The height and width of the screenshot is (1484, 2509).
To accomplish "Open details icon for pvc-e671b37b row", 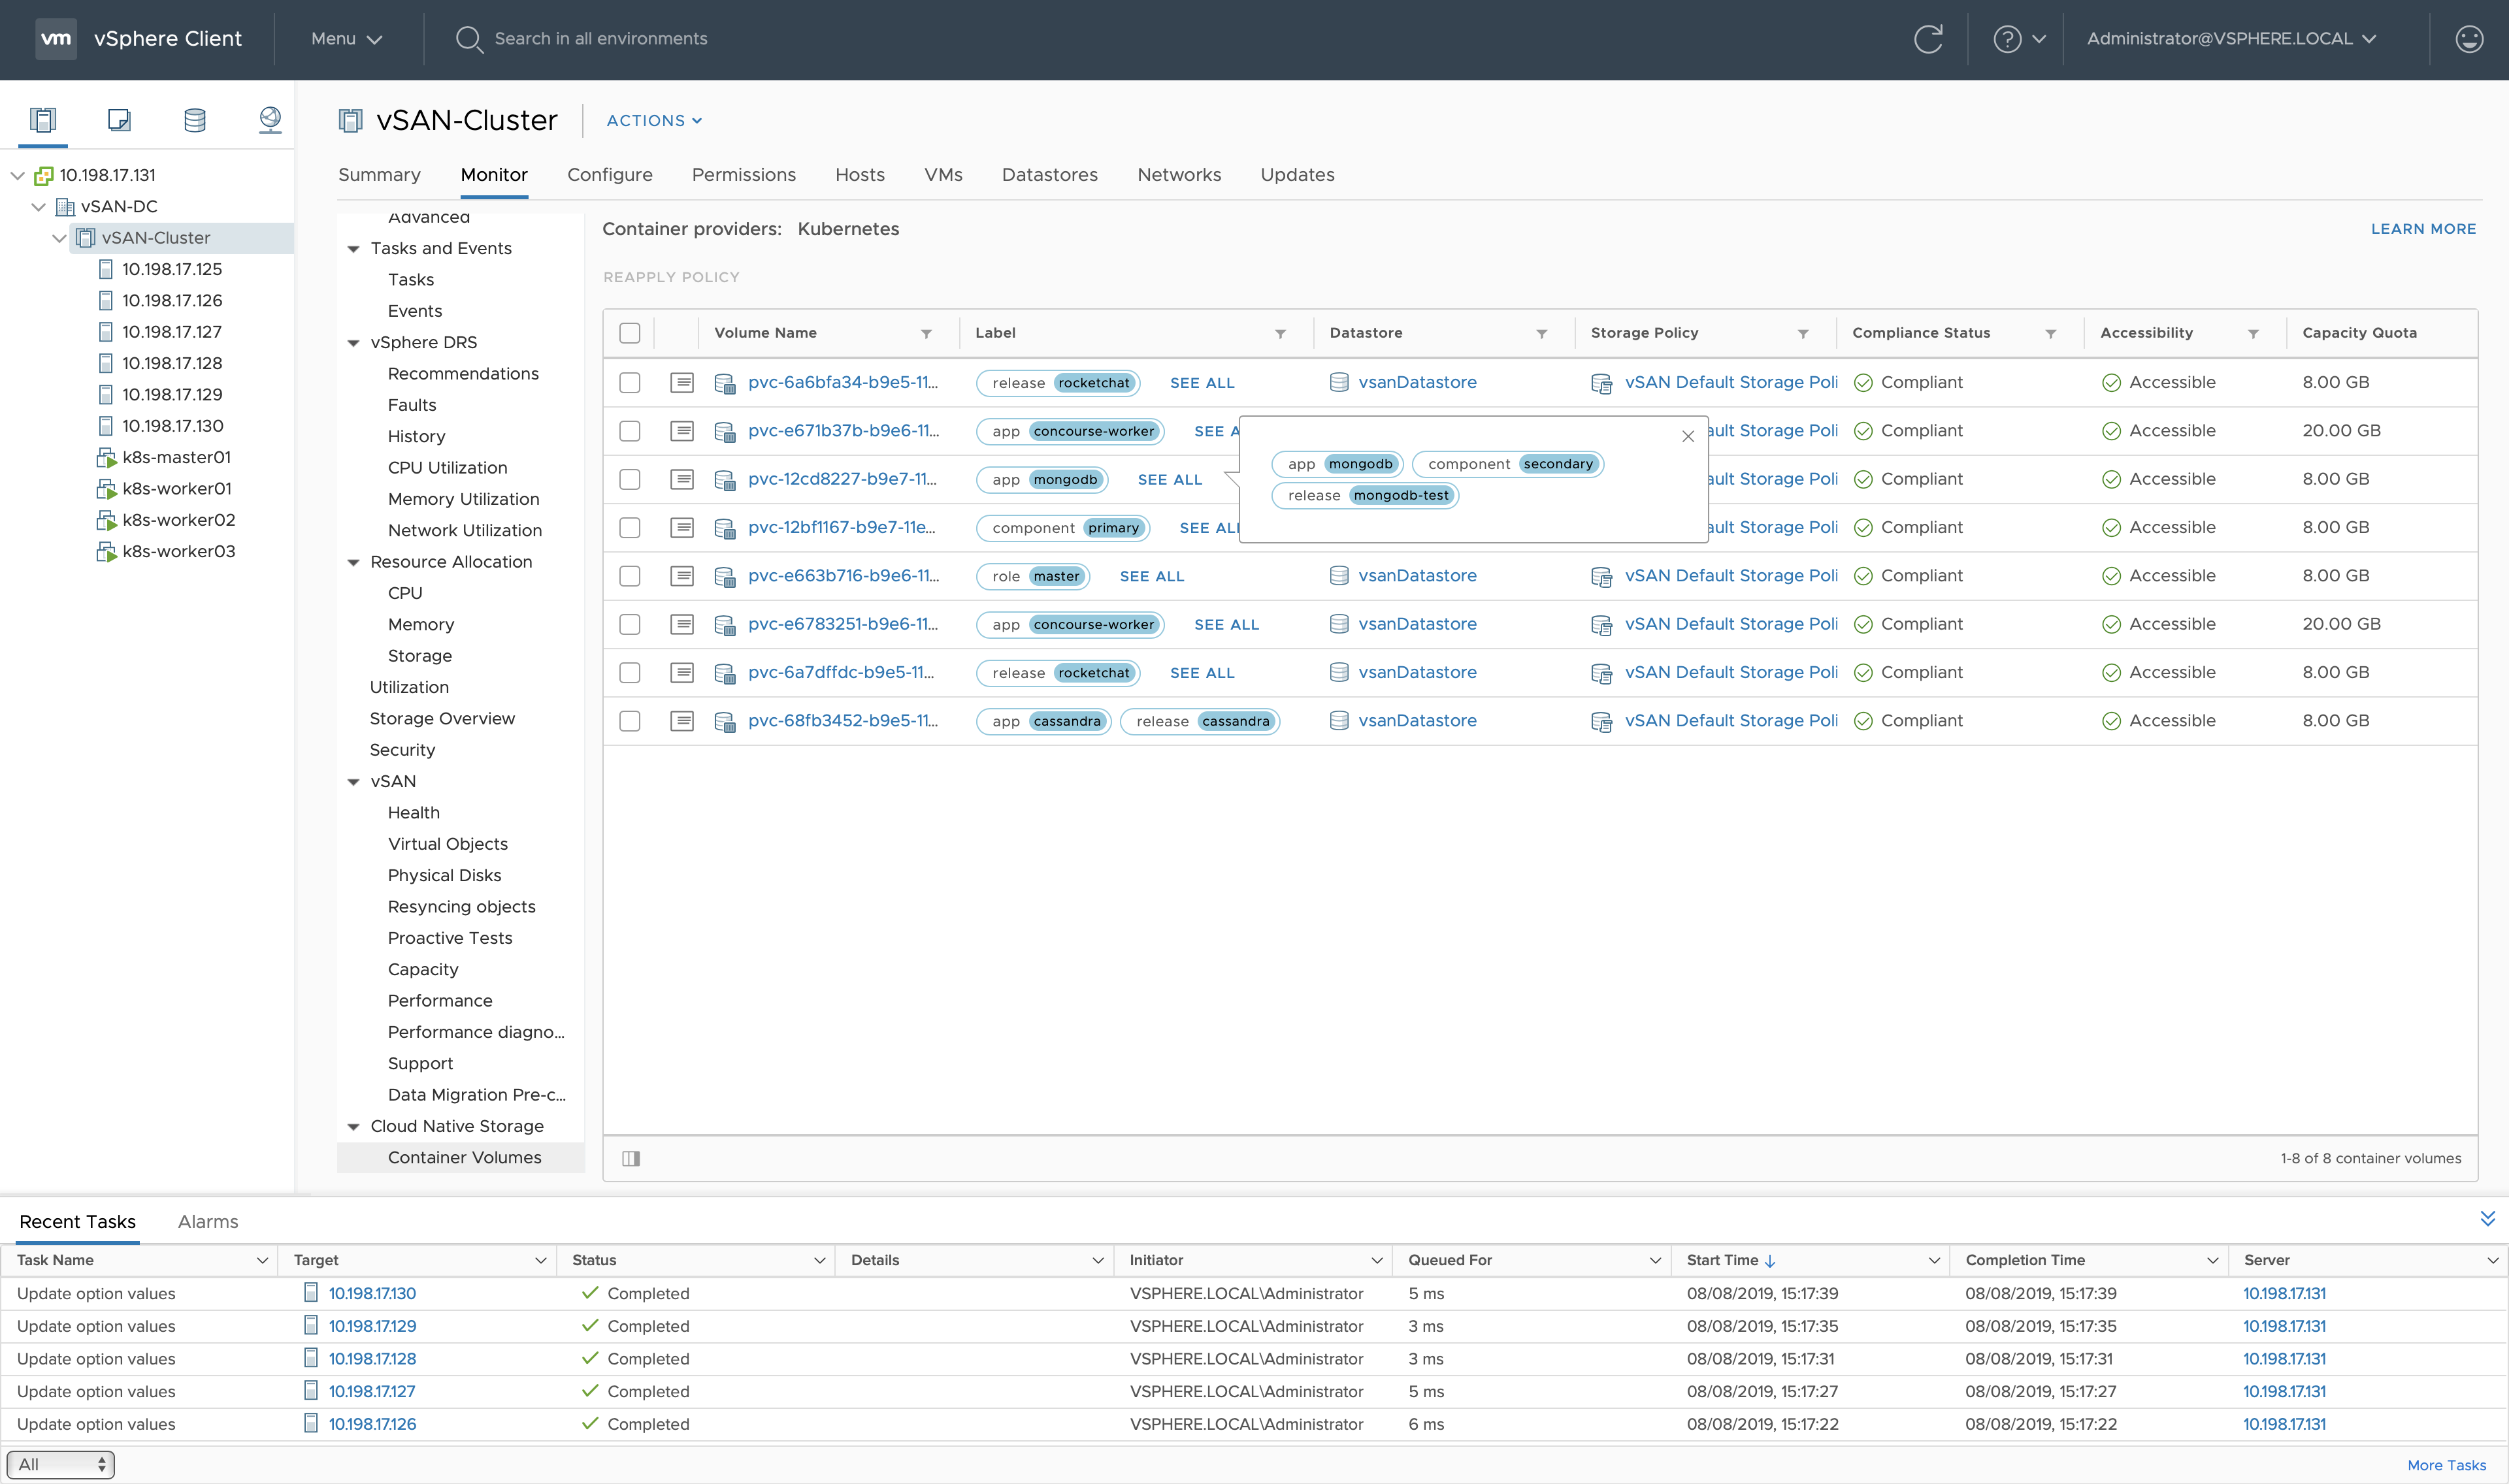I will point(682,431).
